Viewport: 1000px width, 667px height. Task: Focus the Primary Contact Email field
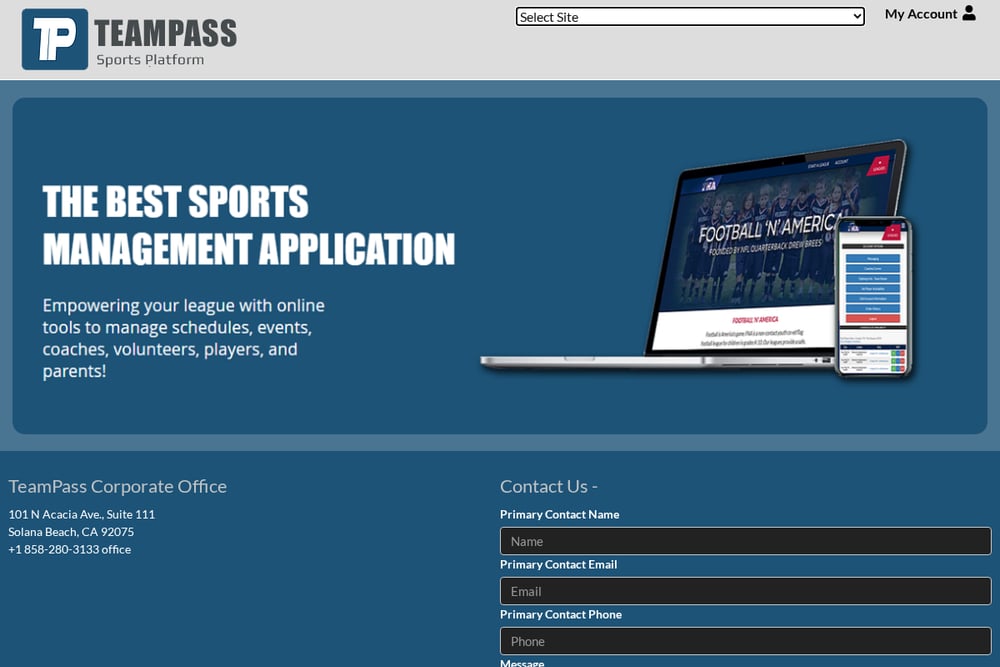746,591
